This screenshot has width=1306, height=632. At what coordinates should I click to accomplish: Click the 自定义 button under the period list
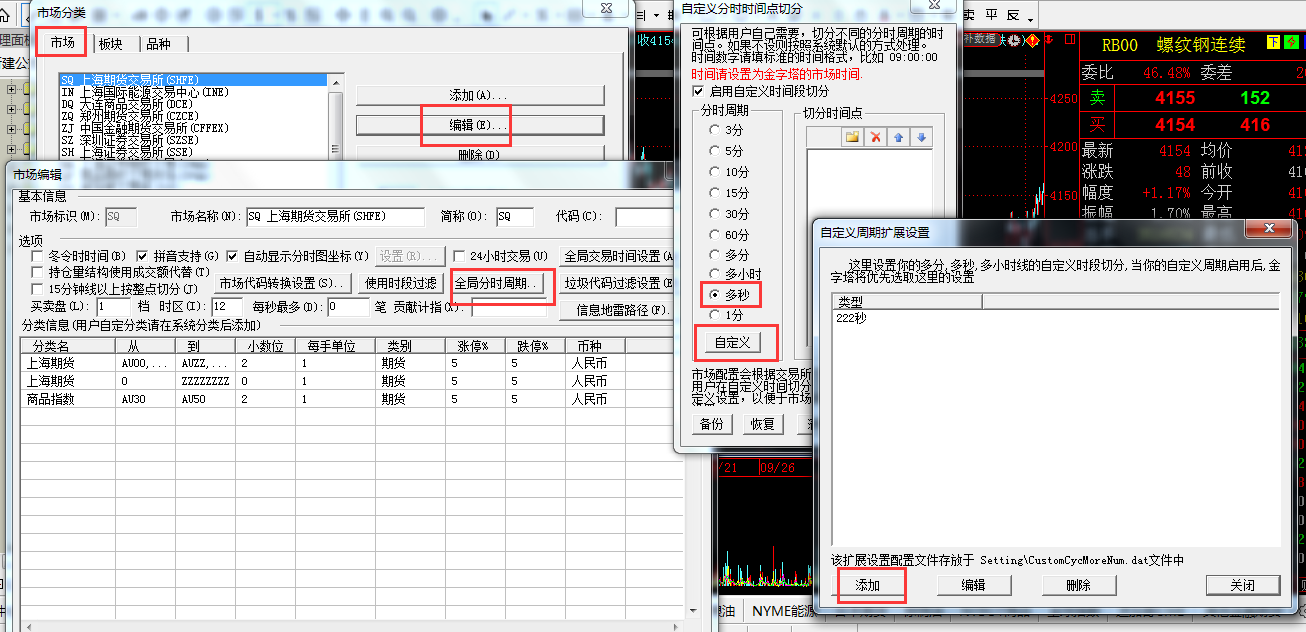click(733, 343)
